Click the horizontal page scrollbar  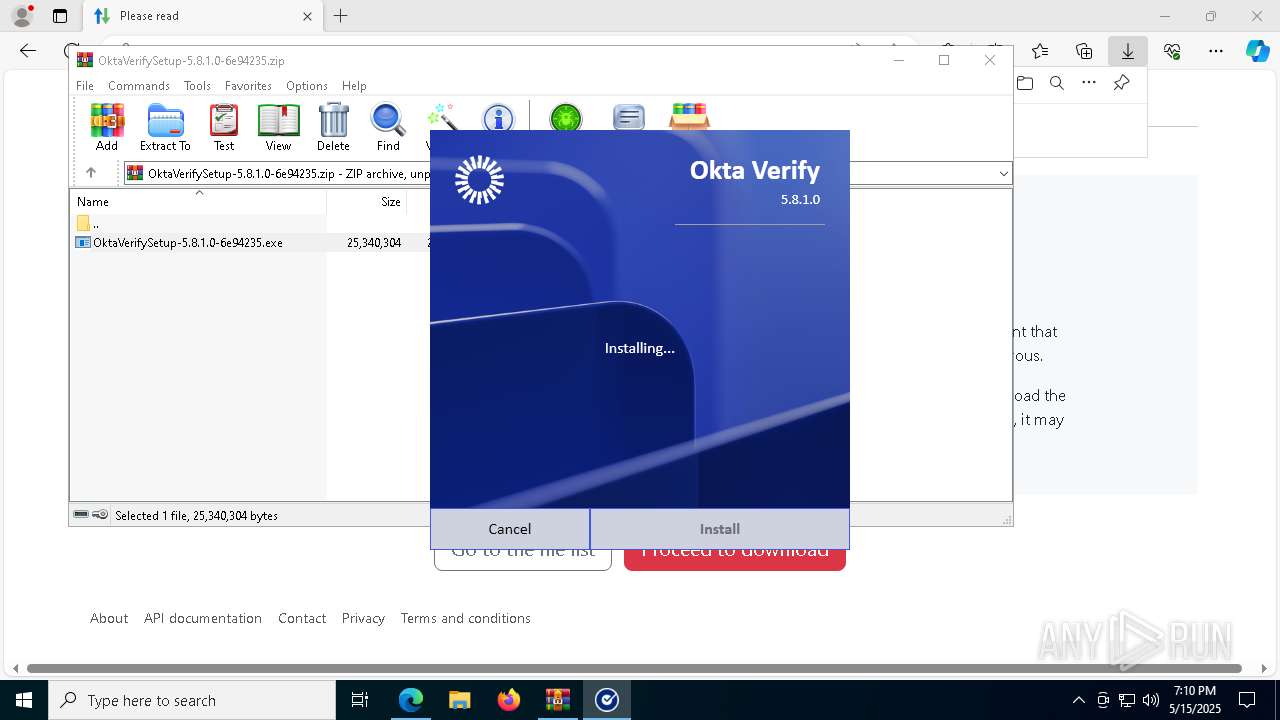(x=634, y=668)
